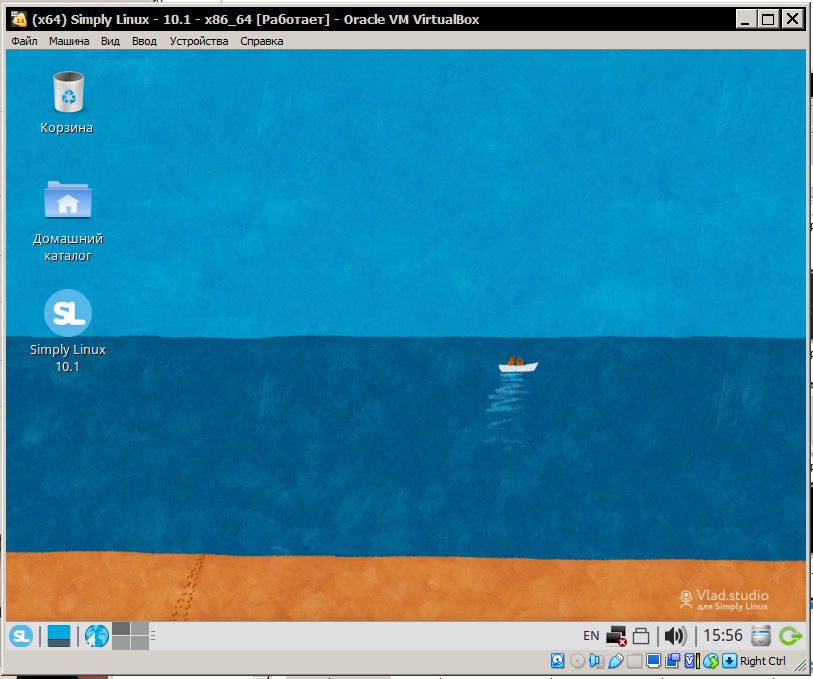813x679 pixels.
Task: Click the 15:56 panel clock
Action: coord(723,635)
